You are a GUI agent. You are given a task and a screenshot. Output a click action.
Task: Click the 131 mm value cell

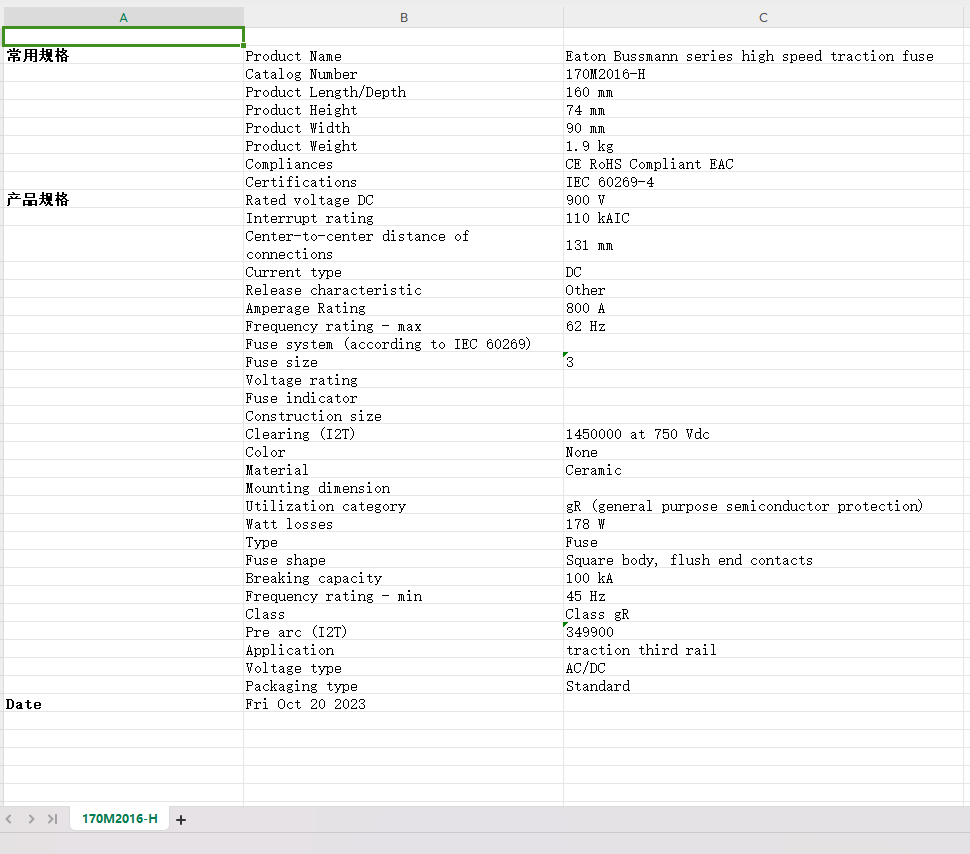pyautogui.click(x=763, y=244)
